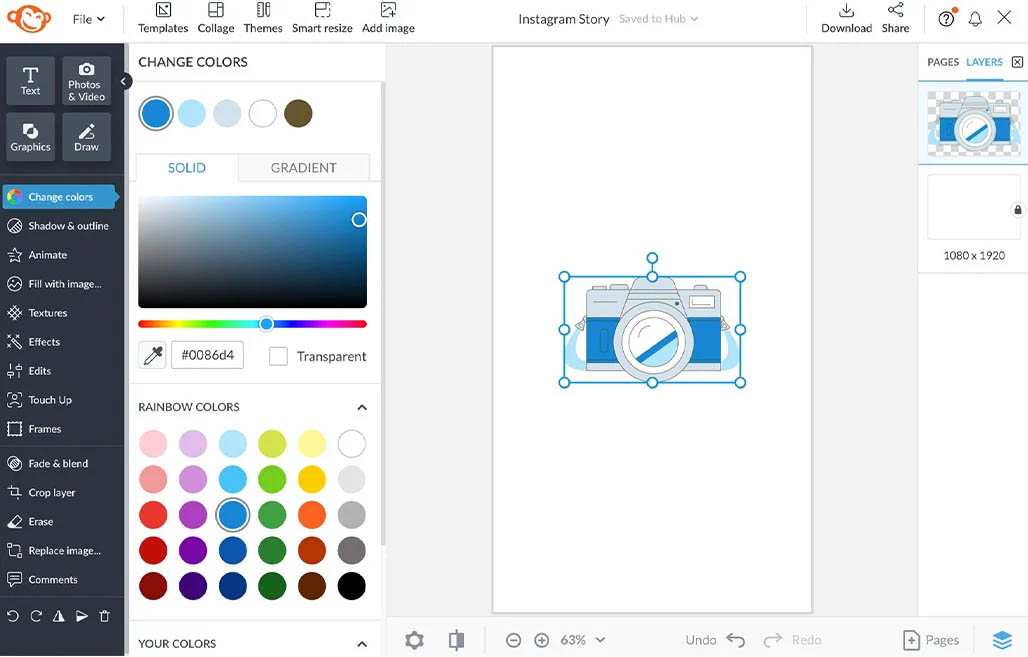Switch to the Layers tab
The width and height of the screenshot is (1028, 657).
(x=984, y=62)
